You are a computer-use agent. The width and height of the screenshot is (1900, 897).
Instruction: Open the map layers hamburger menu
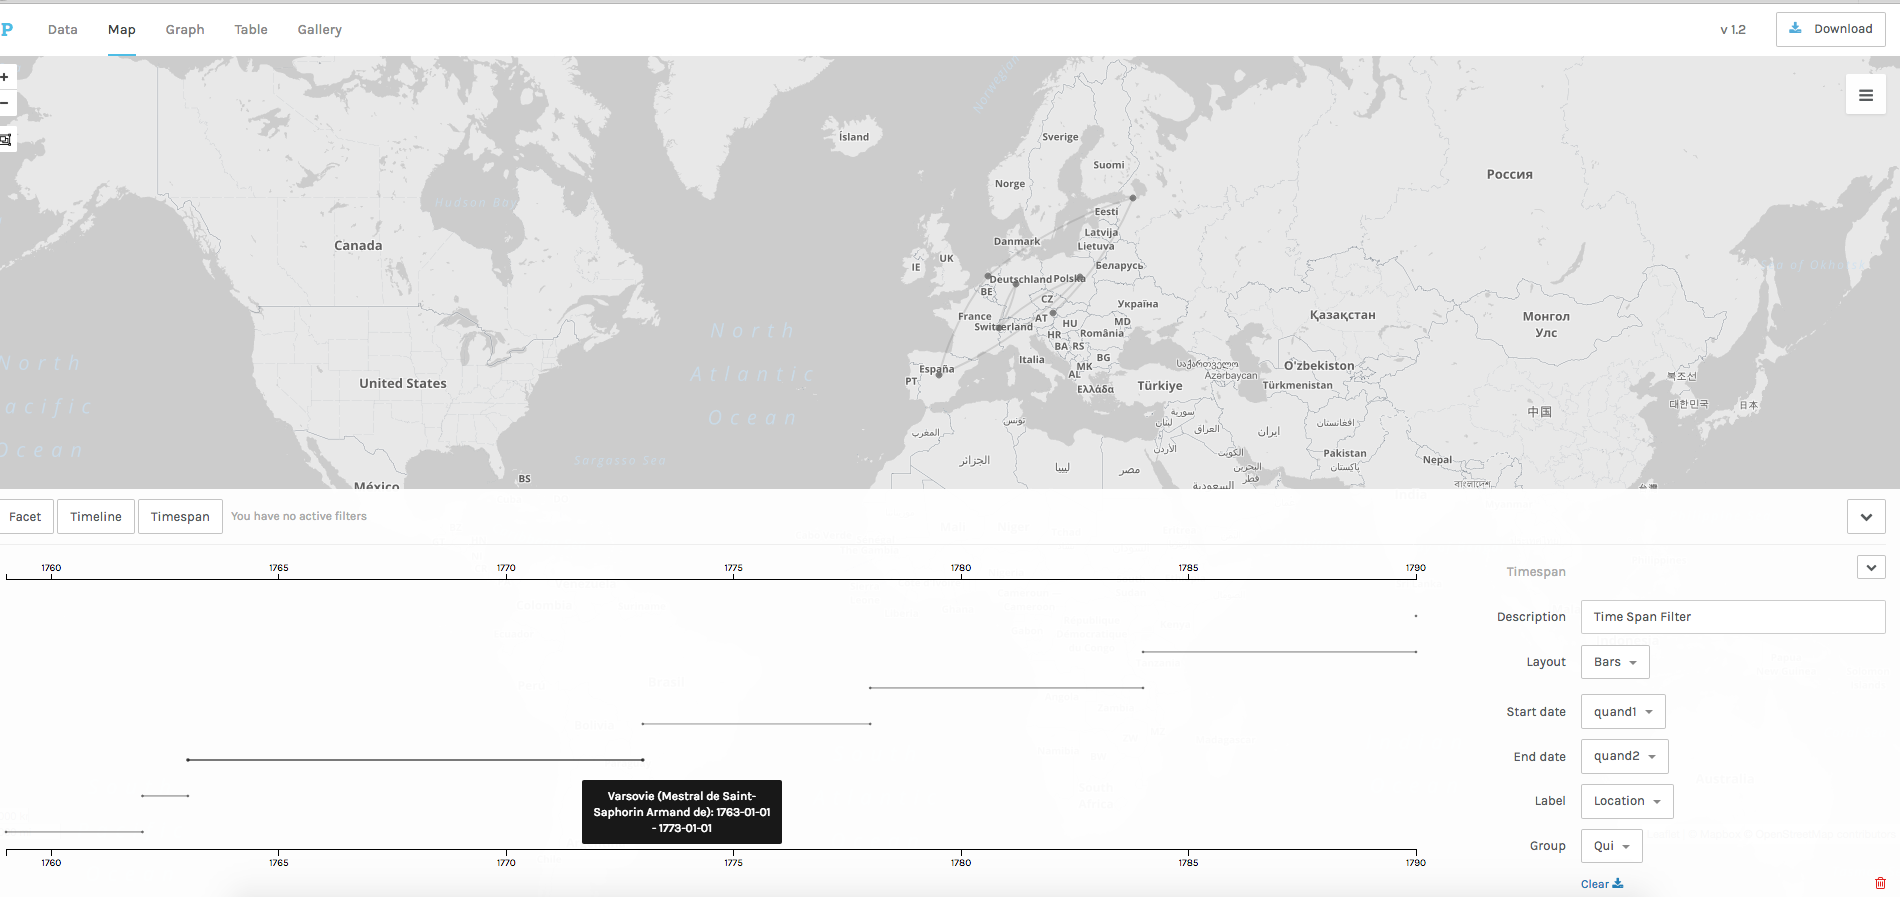tap(1865, 95)
